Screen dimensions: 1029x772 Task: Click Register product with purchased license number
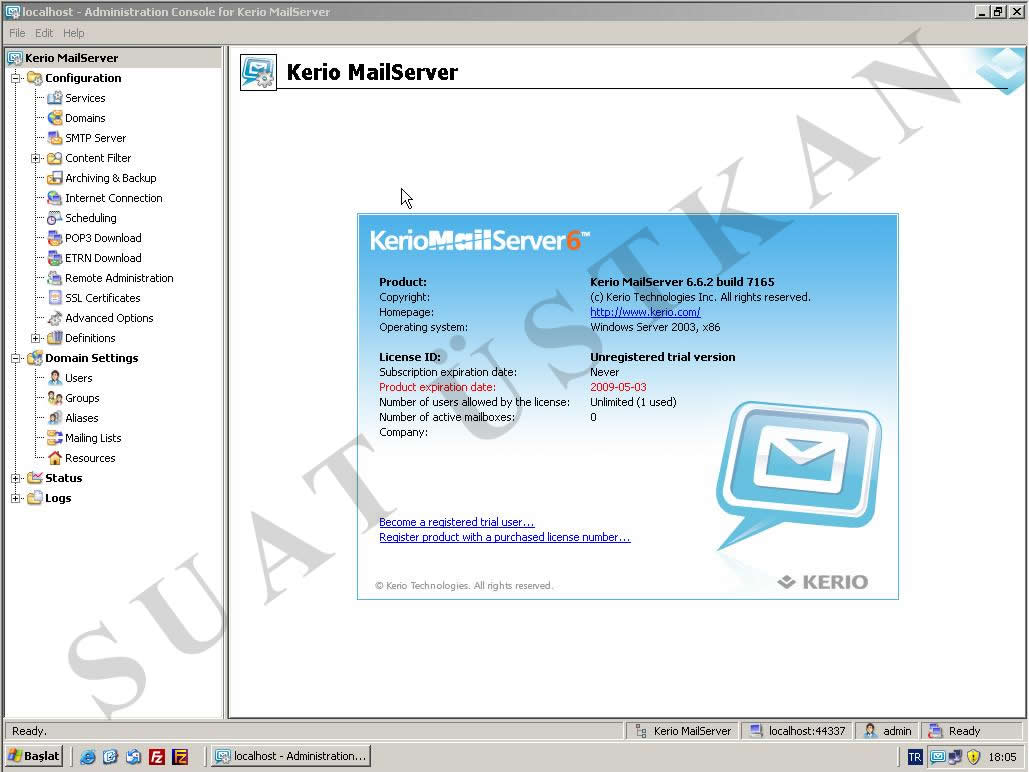(x=505, y=537)
